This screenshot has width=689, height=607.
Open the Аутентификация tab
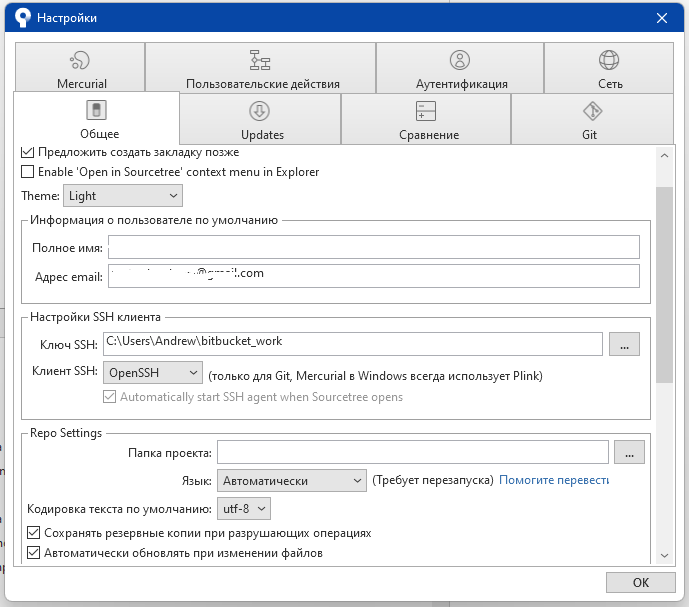tap(460, 68)
